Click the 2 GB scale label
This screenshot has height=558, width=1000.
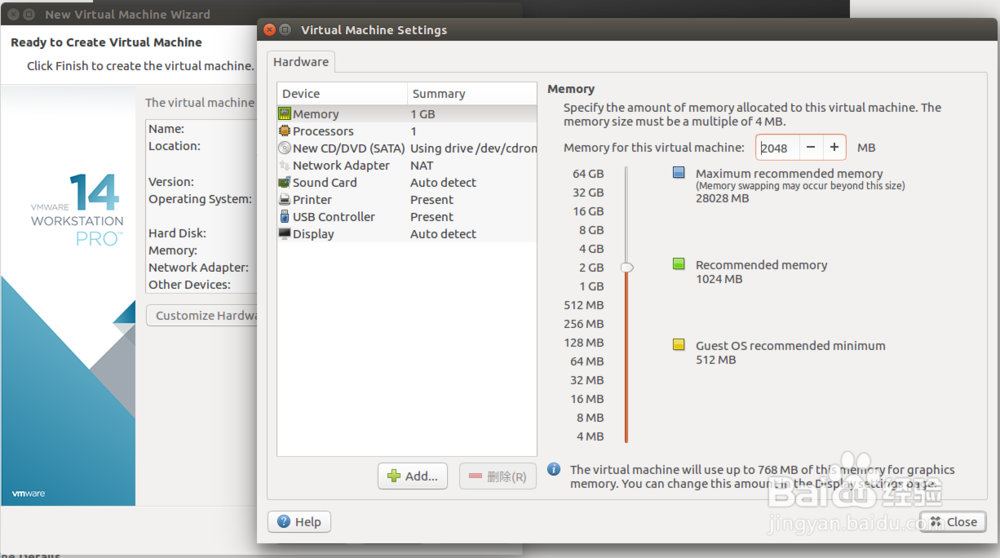(591, 268)
